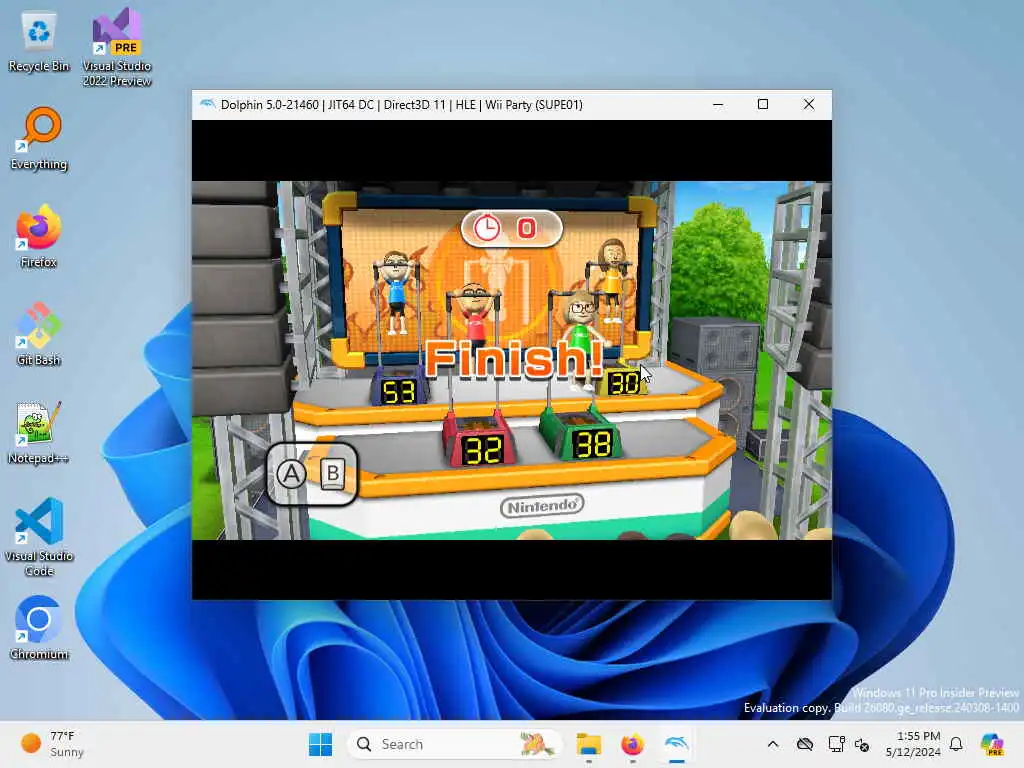Click the green scoreboard showing 38
The image size is (1024, 768).
(592, 444)
